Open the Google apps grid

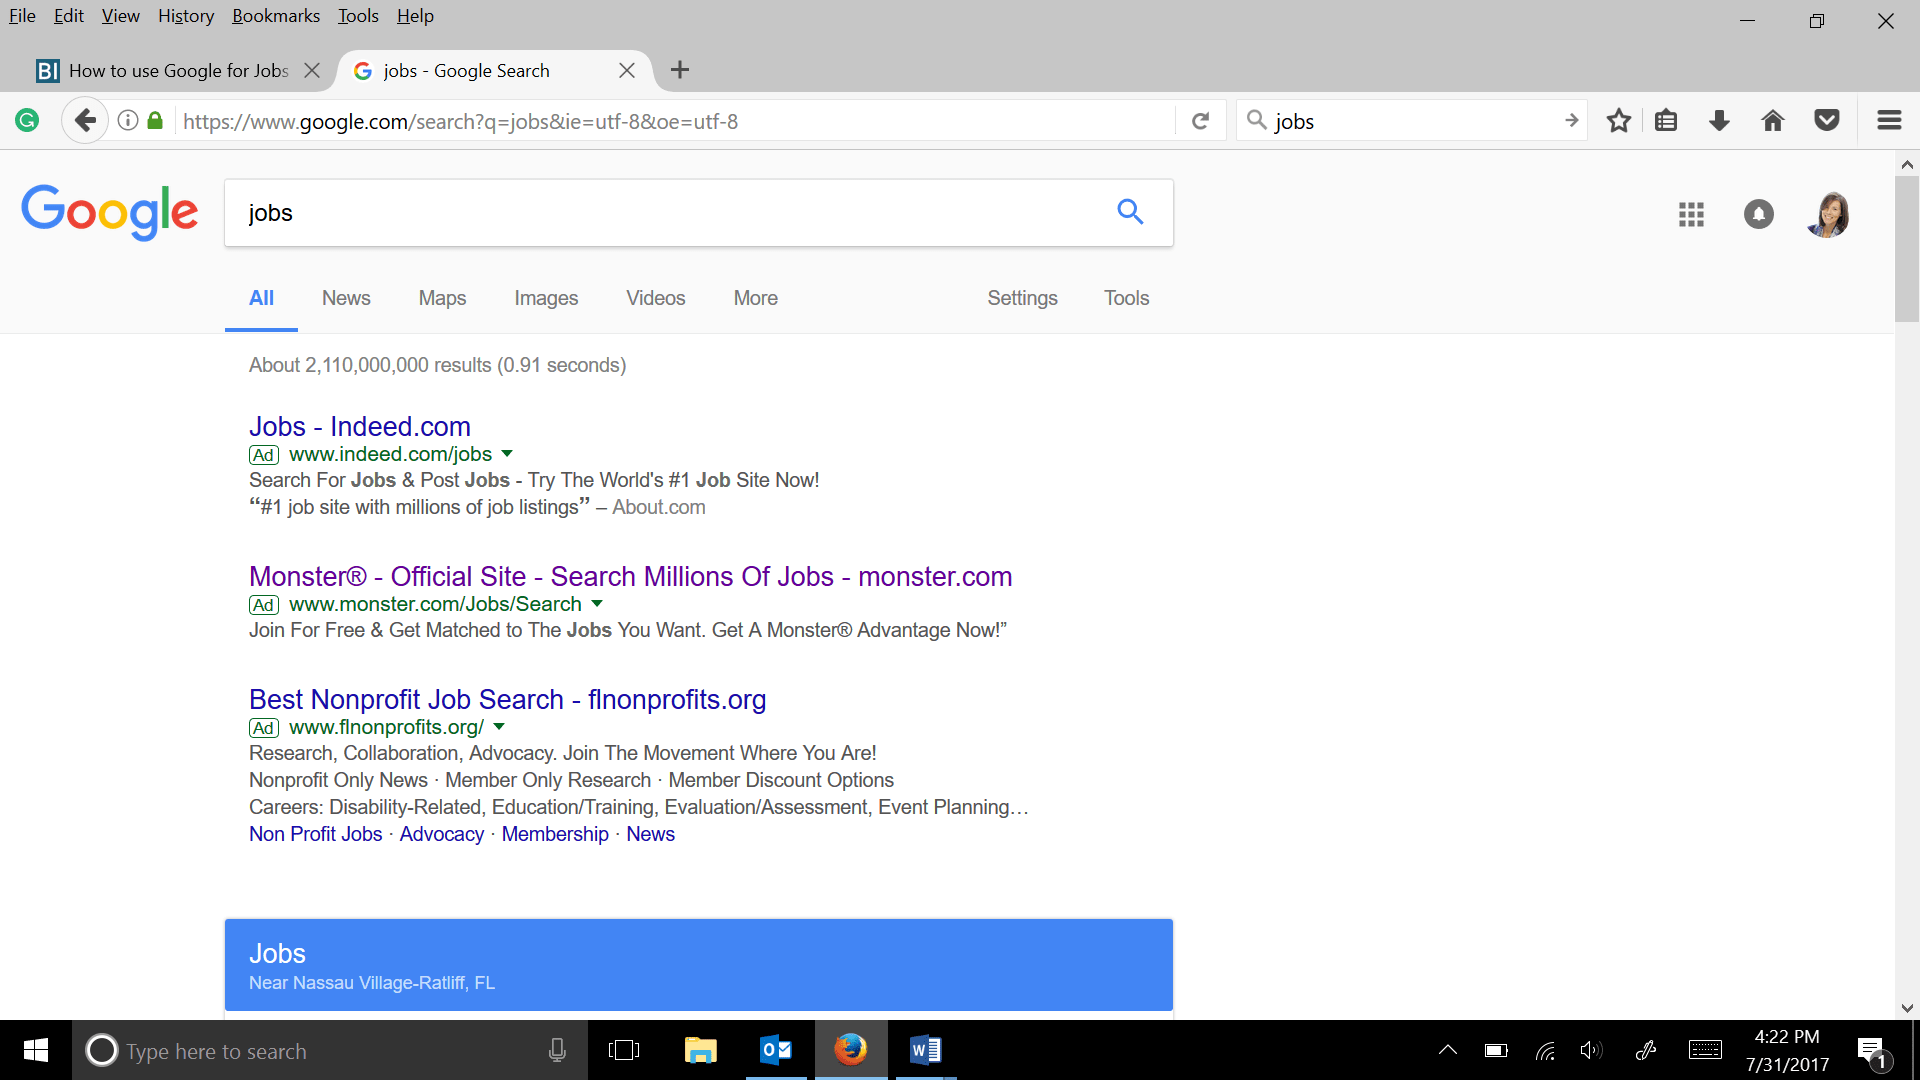1691,214
